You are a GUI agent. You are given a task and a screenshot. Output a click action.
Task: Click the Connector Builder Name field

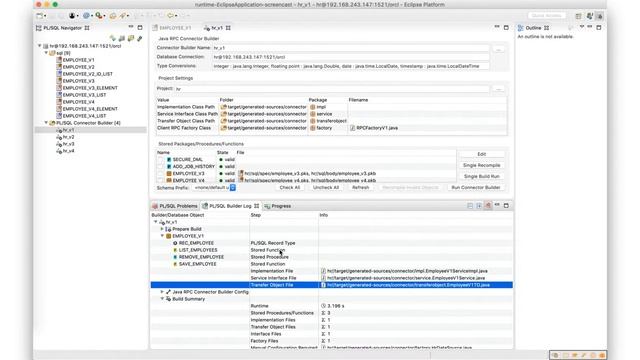point(350,48)
